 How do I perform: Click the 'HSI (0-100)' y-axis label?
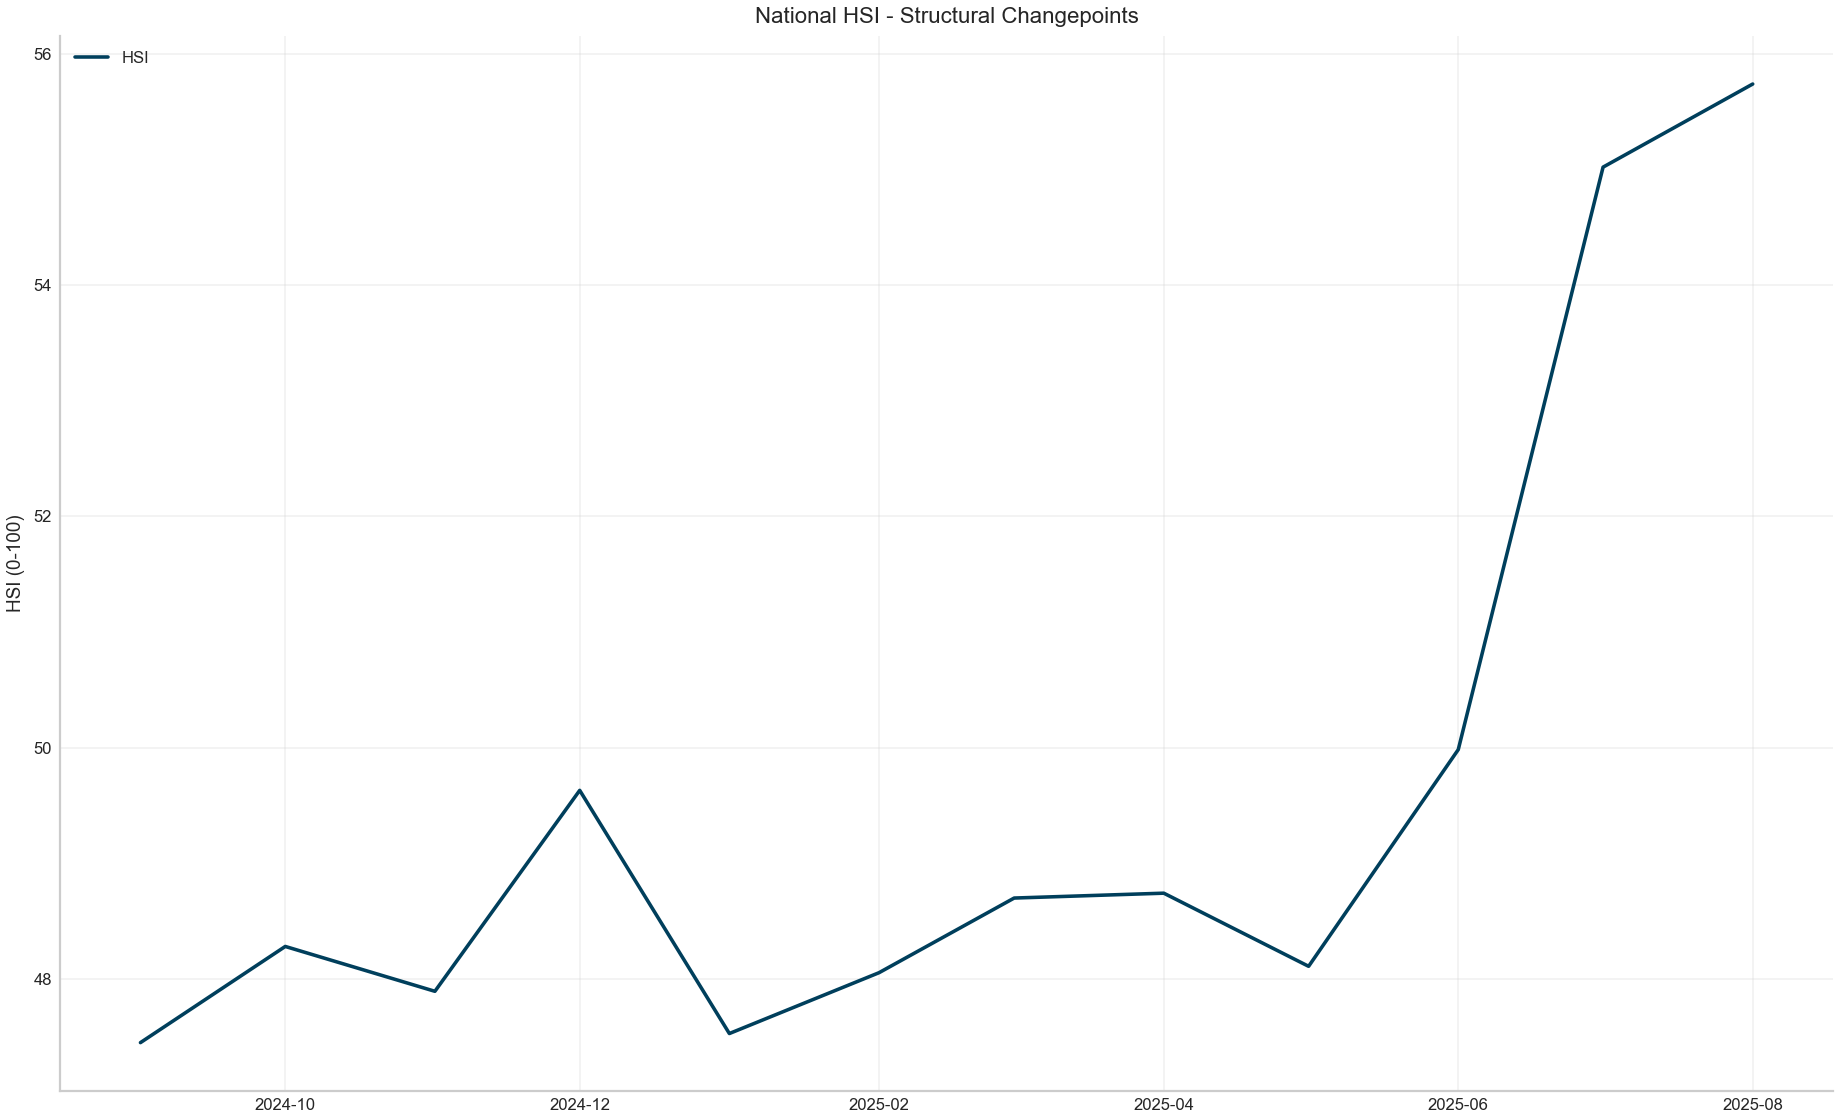(14, 564)
